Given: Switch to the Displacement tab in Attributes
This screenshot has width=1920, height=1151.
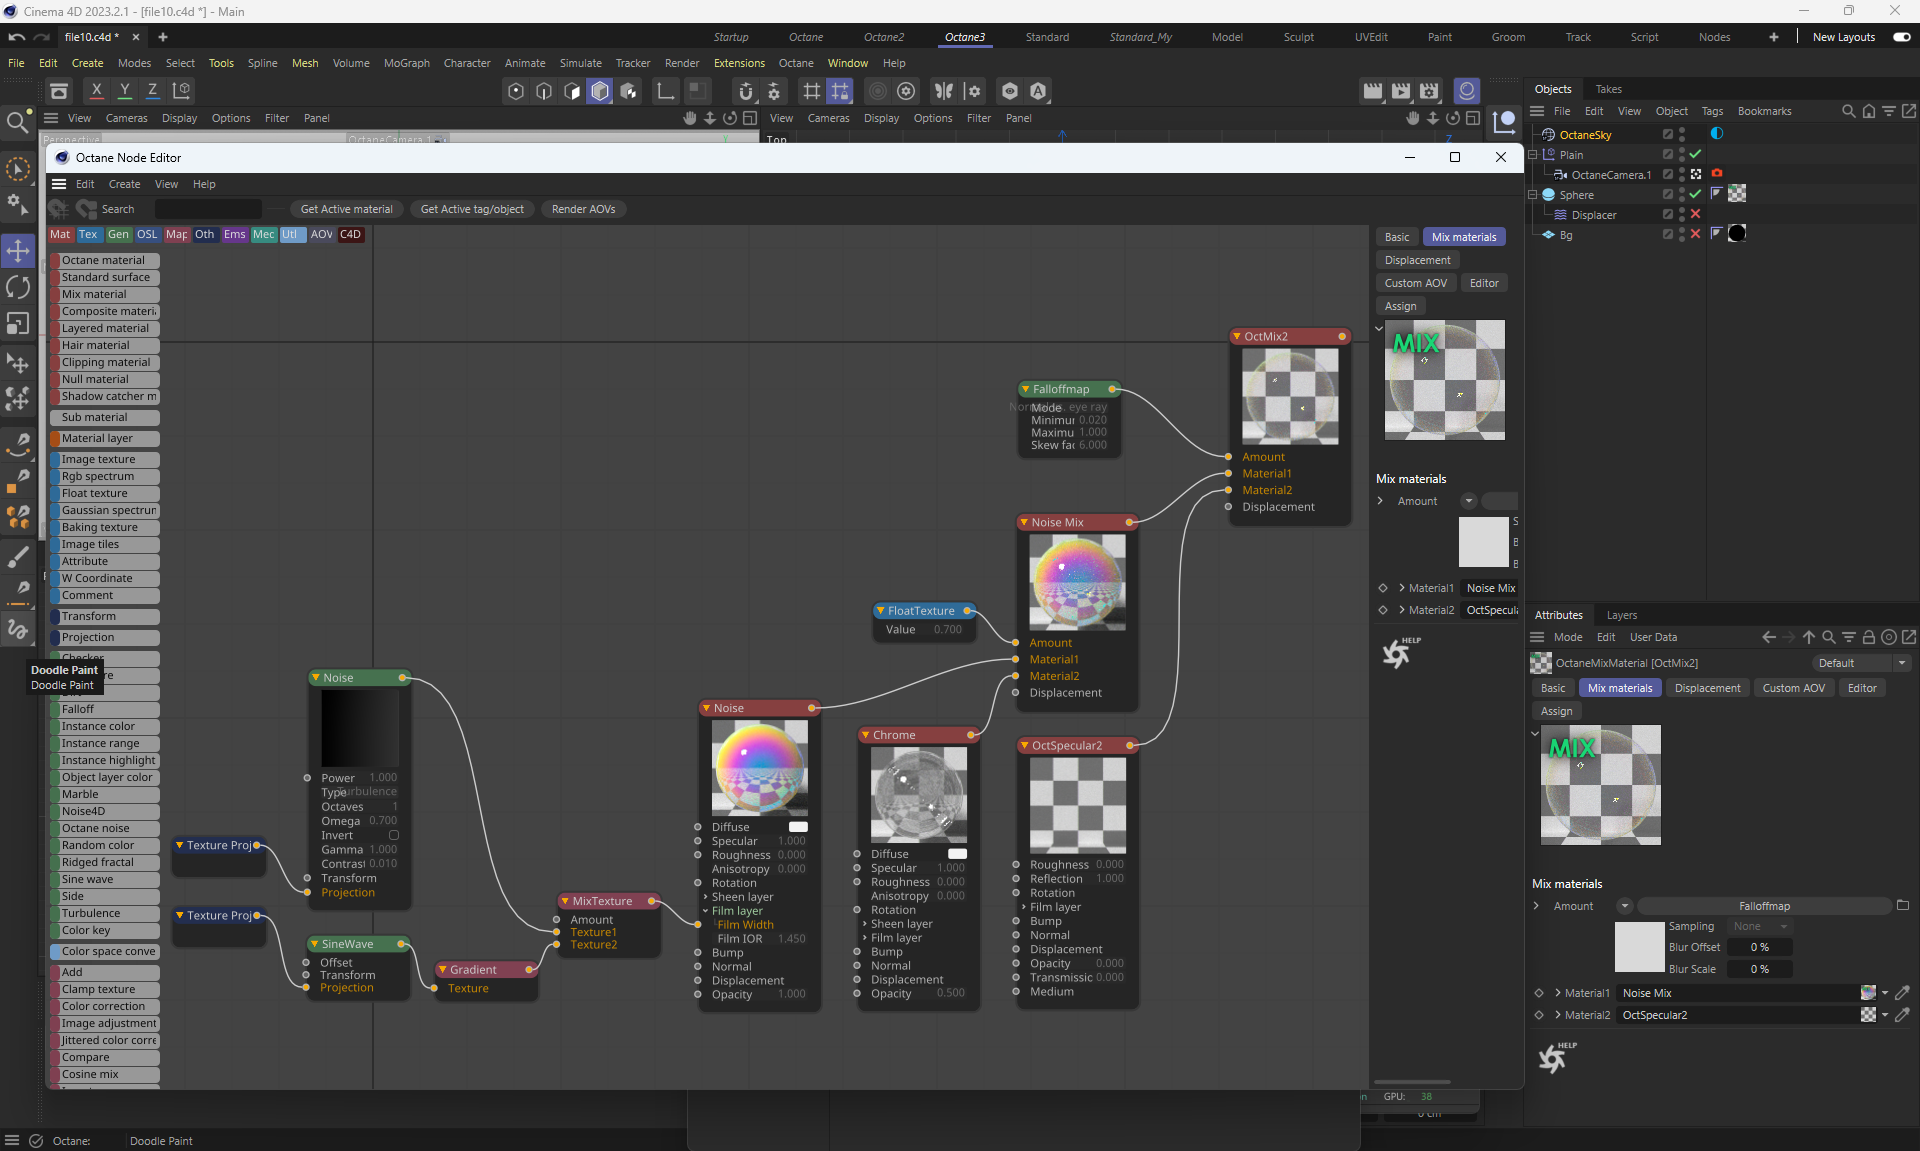Looking at the screenshot, I should (1707, 688).
